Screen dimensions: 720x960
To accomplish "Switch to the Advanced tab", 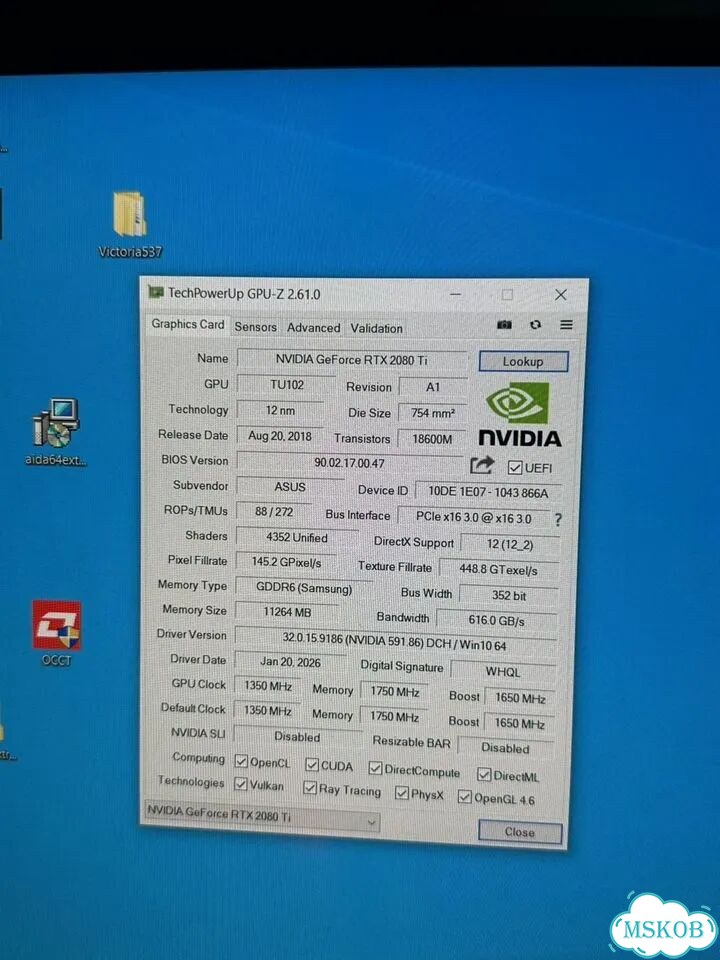I will point(313,328).
